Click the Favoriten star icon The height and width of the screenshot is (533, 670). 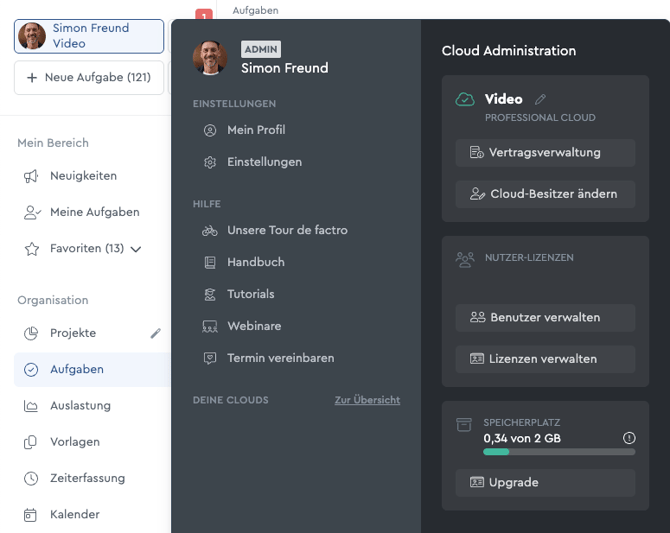coord(32,249)
